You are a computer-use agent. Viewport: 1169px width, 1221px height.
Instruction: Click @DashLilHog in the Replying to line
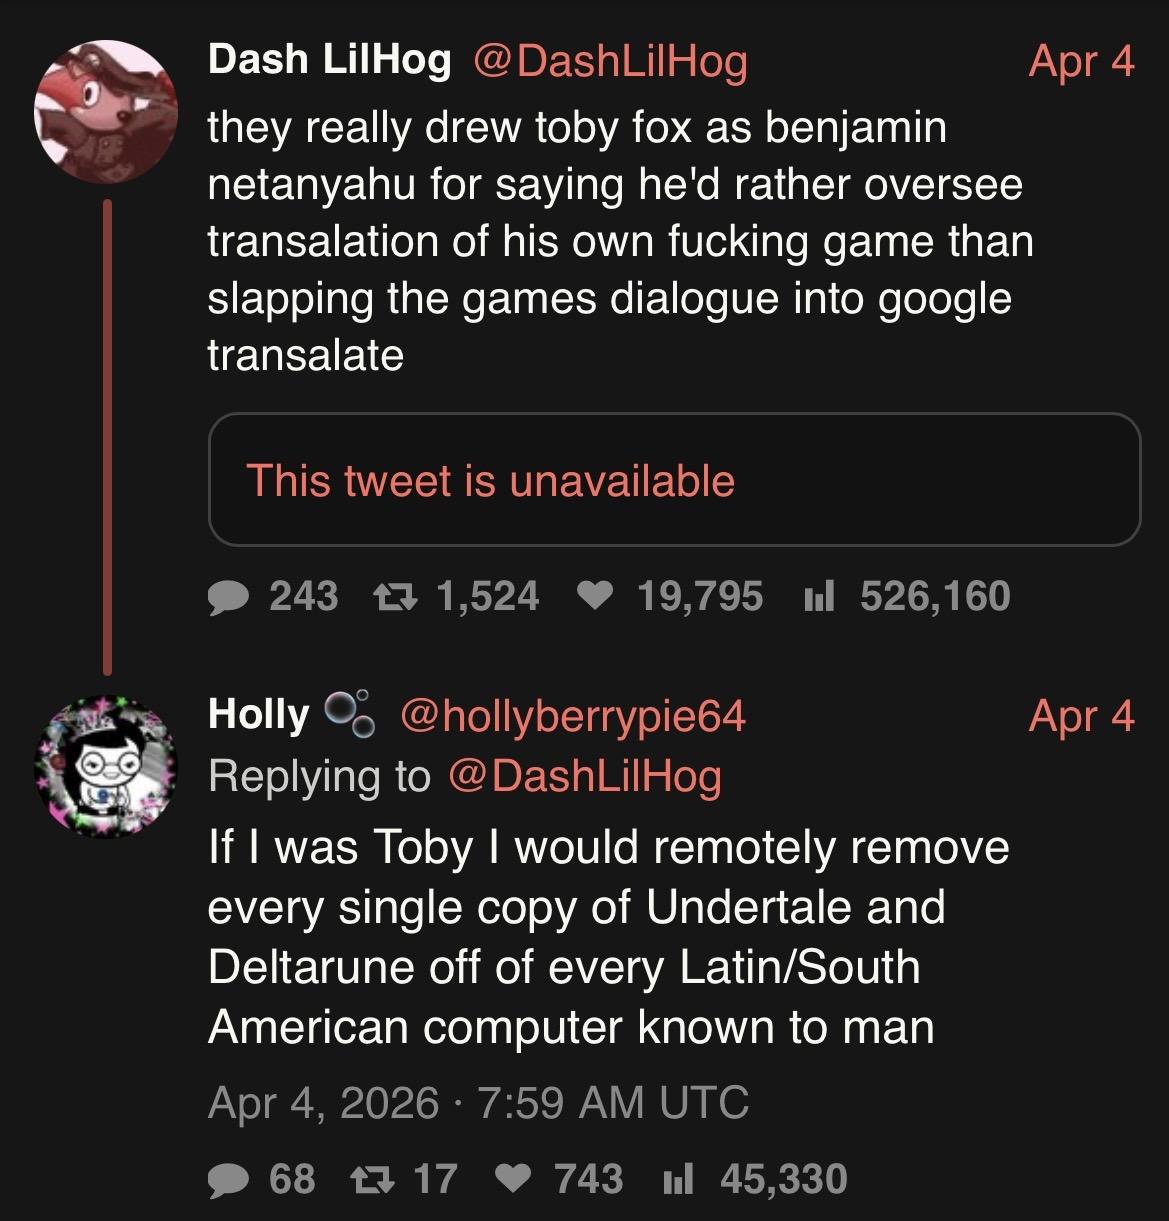click(x=585, y=776)
